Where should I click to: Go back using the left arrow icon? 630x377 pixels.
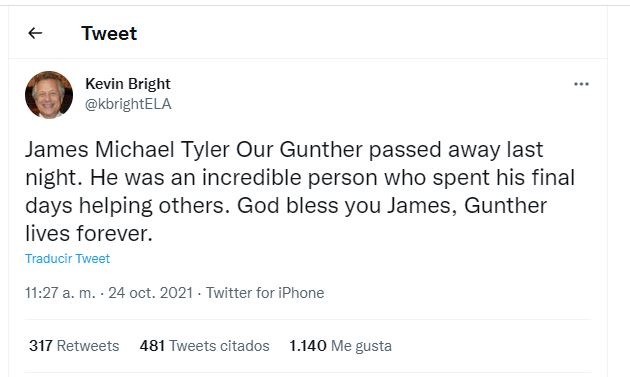[35, 33]
